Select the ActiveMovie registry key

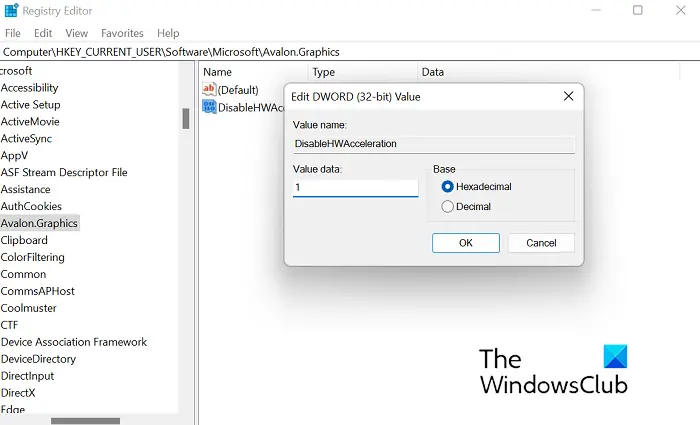30,121
